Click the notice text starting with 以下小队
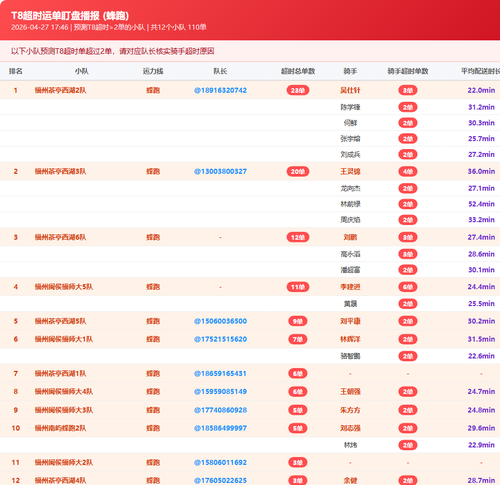Image resolution: width=500 pixels, height=485 pixels. pyautogui.click(x=112, y=51)
